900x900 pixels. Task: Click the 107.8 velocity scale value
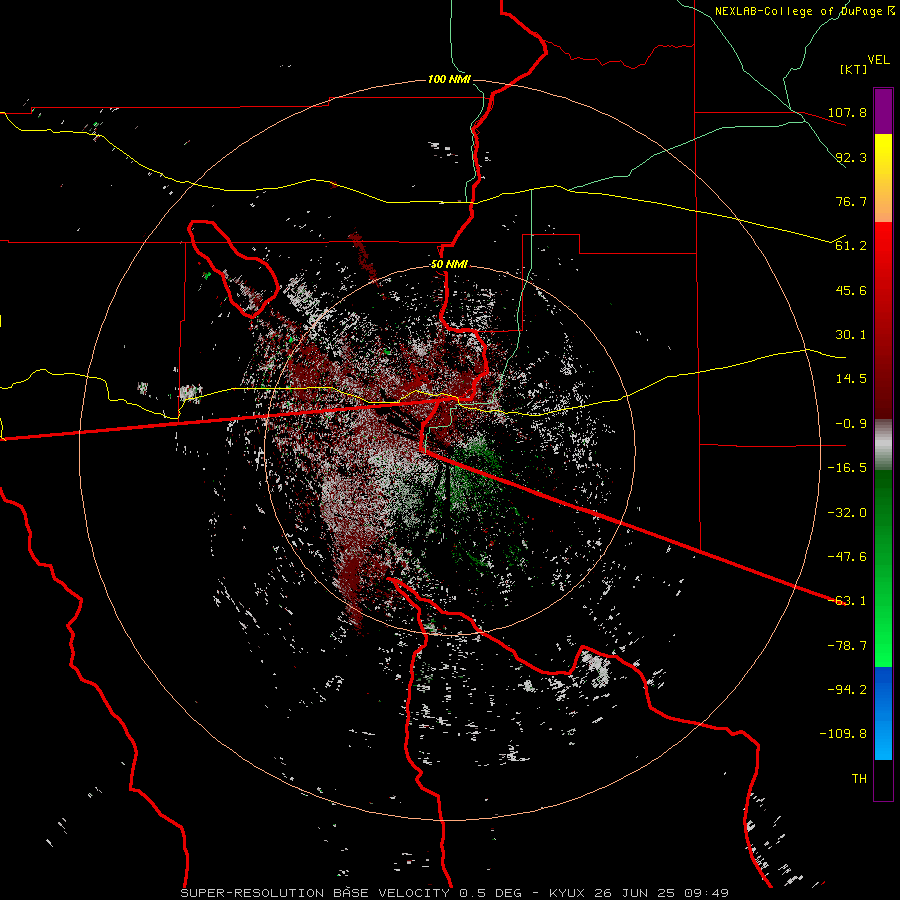[x=847, y=112]
